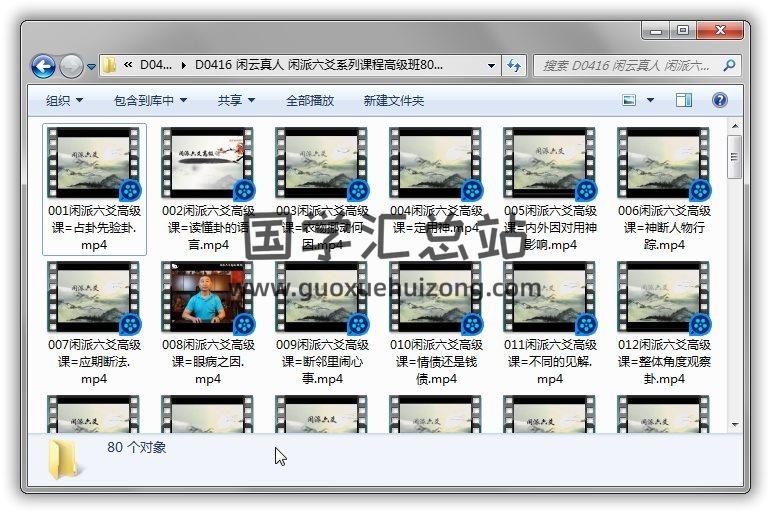The height and width of the screenshot is (514, 771).
Task: Open the 共享 menu
Action: pyautogui.click(x=236, y=101)
